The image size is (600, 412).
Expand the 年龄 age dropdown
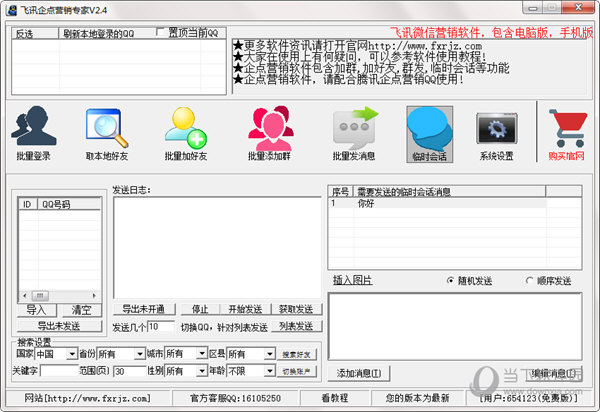(270, 371)
